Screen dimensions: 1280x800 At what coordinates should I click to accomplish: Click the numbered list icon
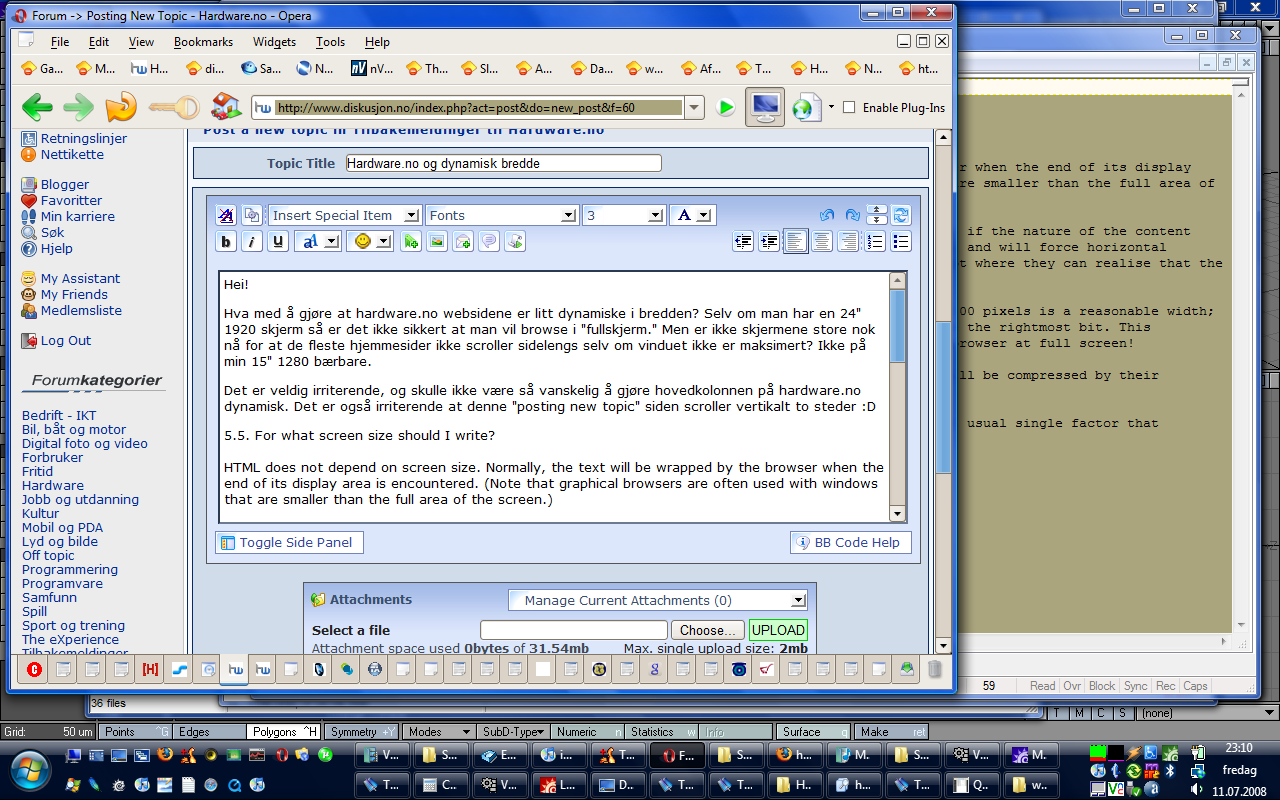(x=875, y=241)
